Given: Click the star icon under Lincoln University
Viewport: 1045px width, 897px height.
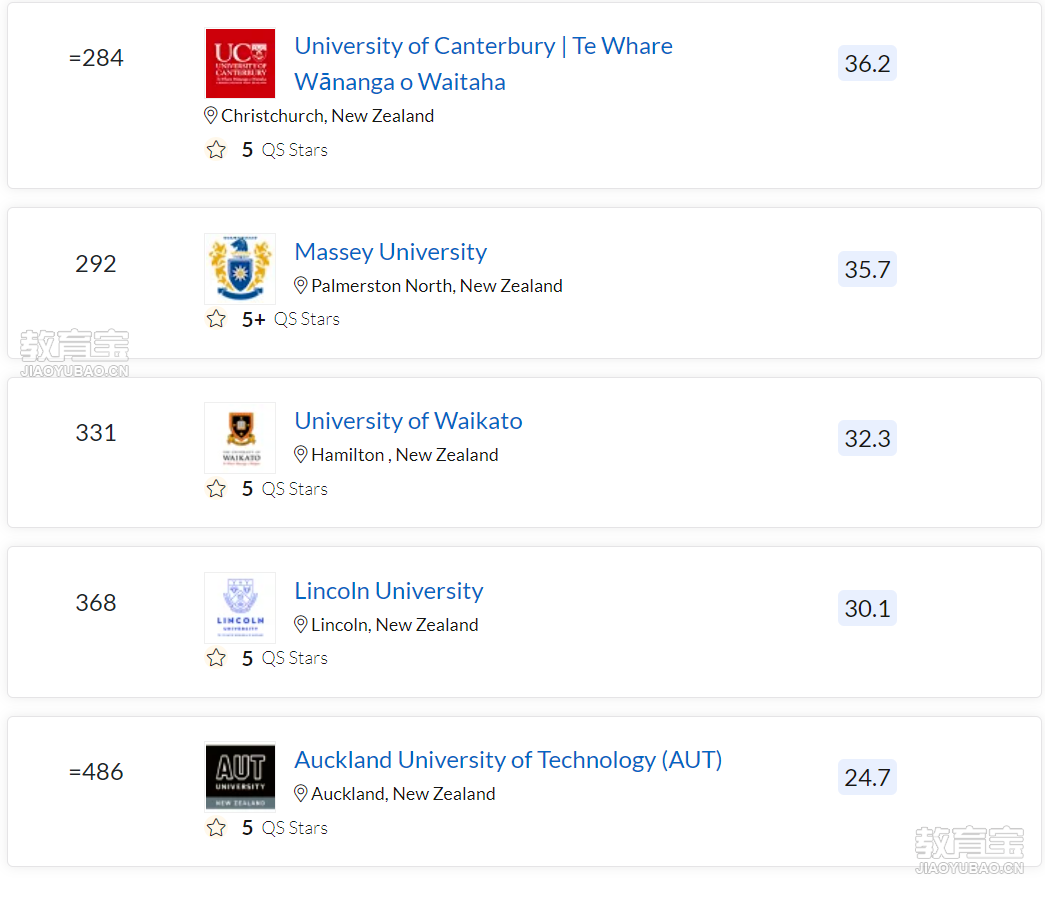Looking at the screenshot, I should (x=216, y=658).
